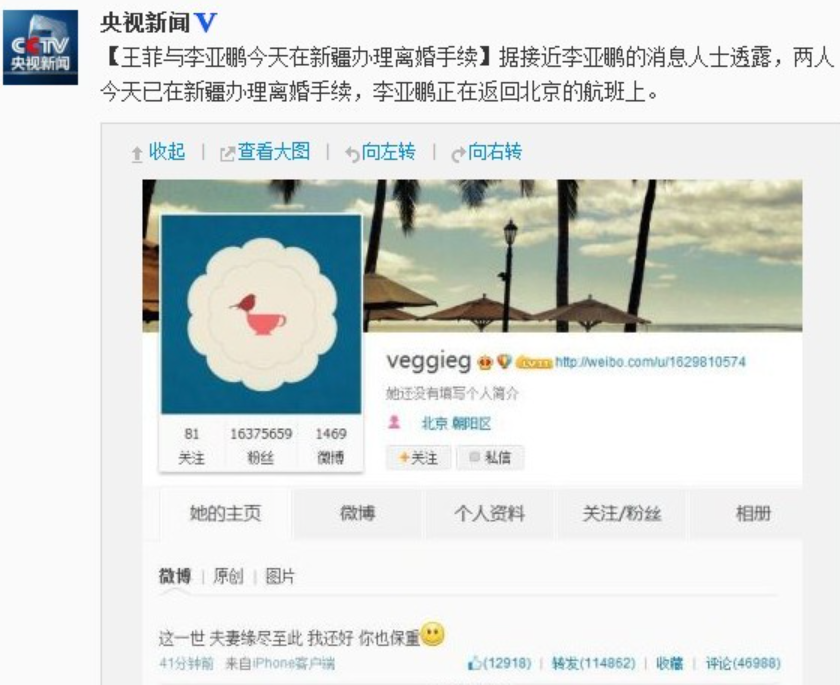
Task: Filter posts by 原创
Action: point(228,576)
